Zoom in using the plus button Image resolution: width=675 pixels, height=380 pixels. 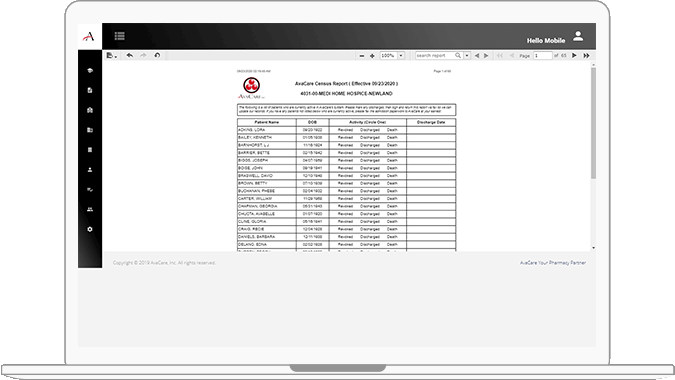click(x=372, y=56)
